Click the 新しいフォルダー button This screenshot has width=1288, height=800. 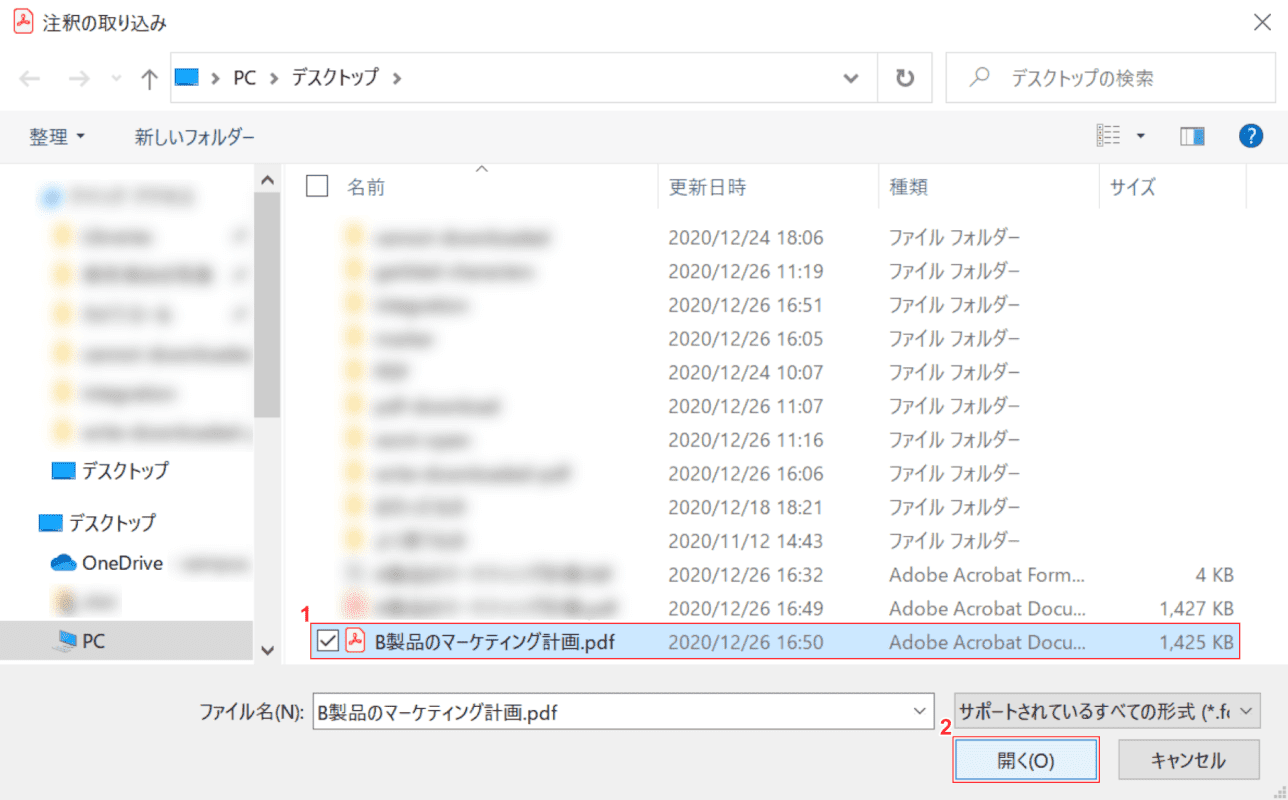(x=195, y=137)
